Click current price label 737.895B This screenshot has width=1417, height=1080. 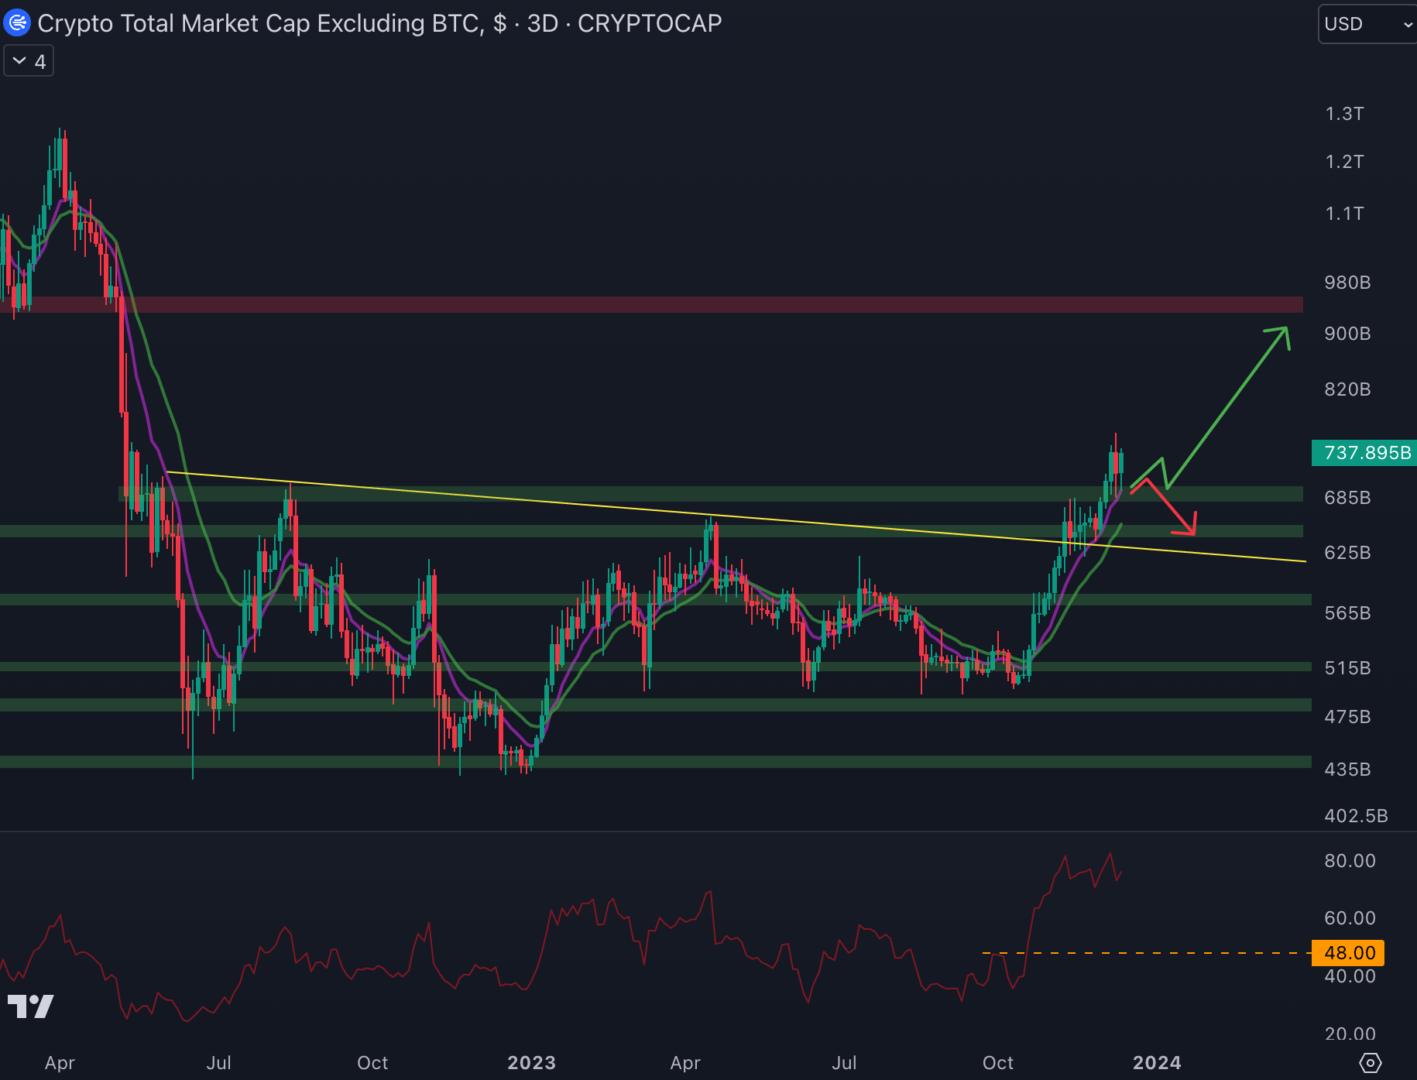(x=1366, y=453)
